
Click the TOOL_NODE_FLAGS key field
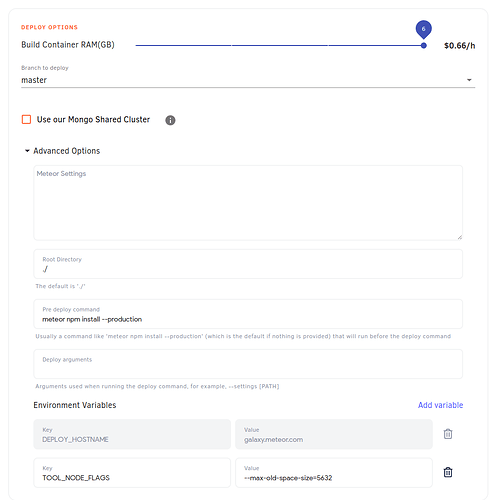(132, 472)
